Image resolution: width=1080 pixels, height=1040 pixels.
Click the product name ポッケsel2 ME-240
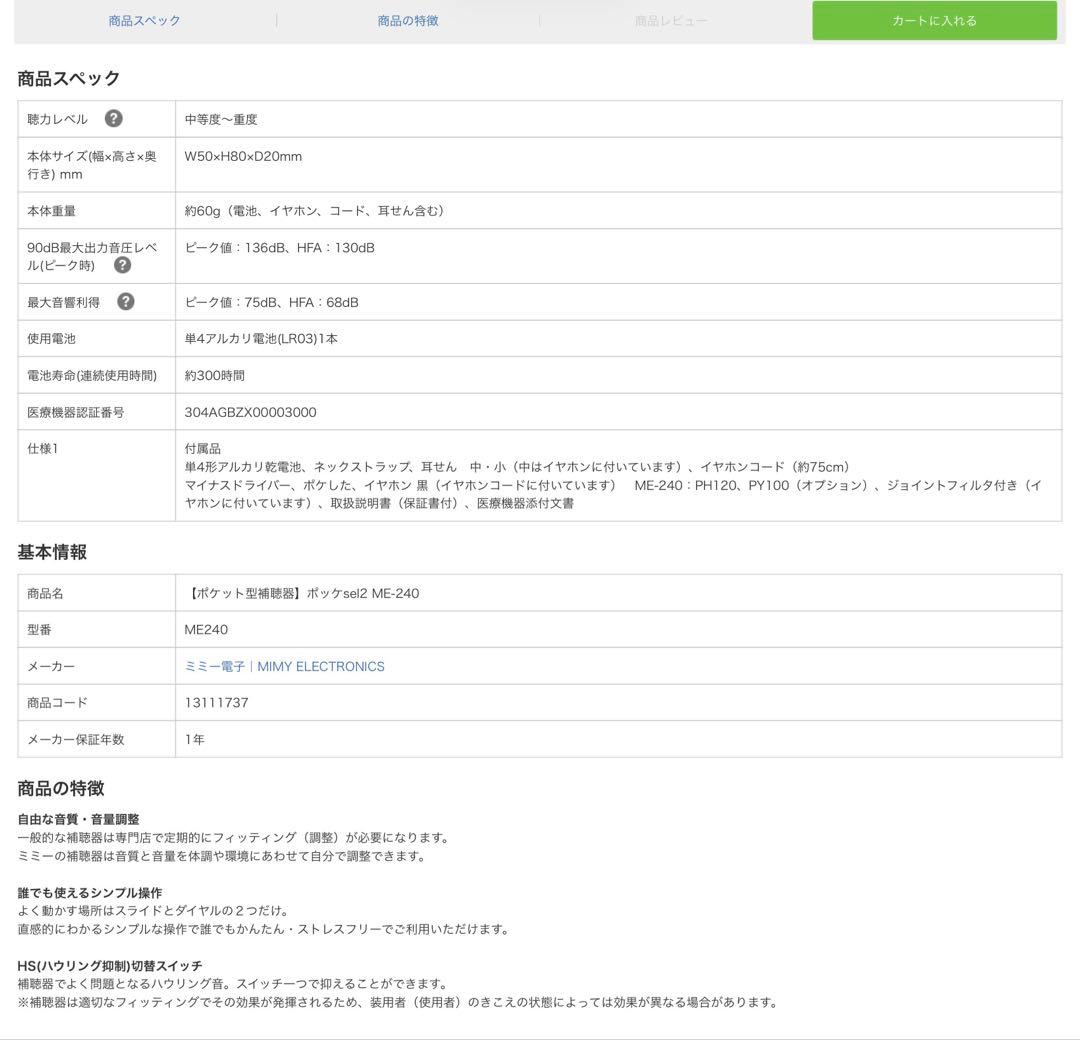coord(303,593)
